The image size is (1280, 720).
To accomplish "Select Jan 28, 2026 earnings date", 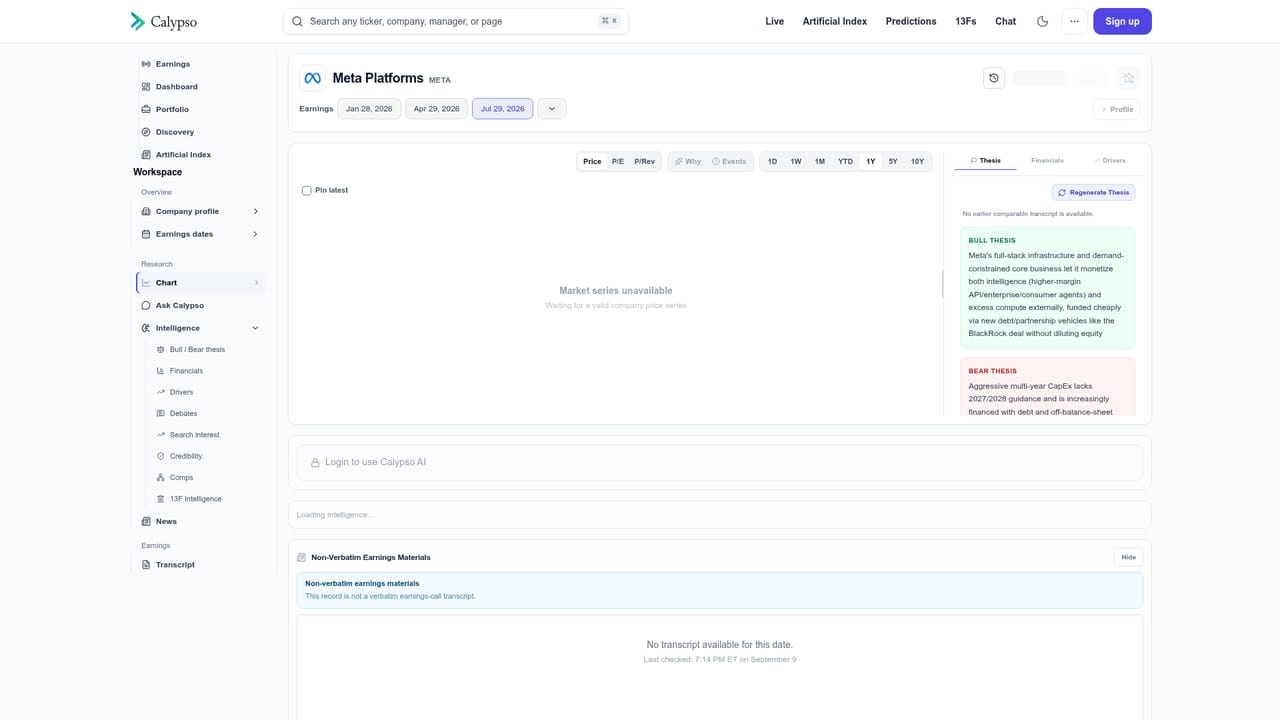I will click(369, 109).
